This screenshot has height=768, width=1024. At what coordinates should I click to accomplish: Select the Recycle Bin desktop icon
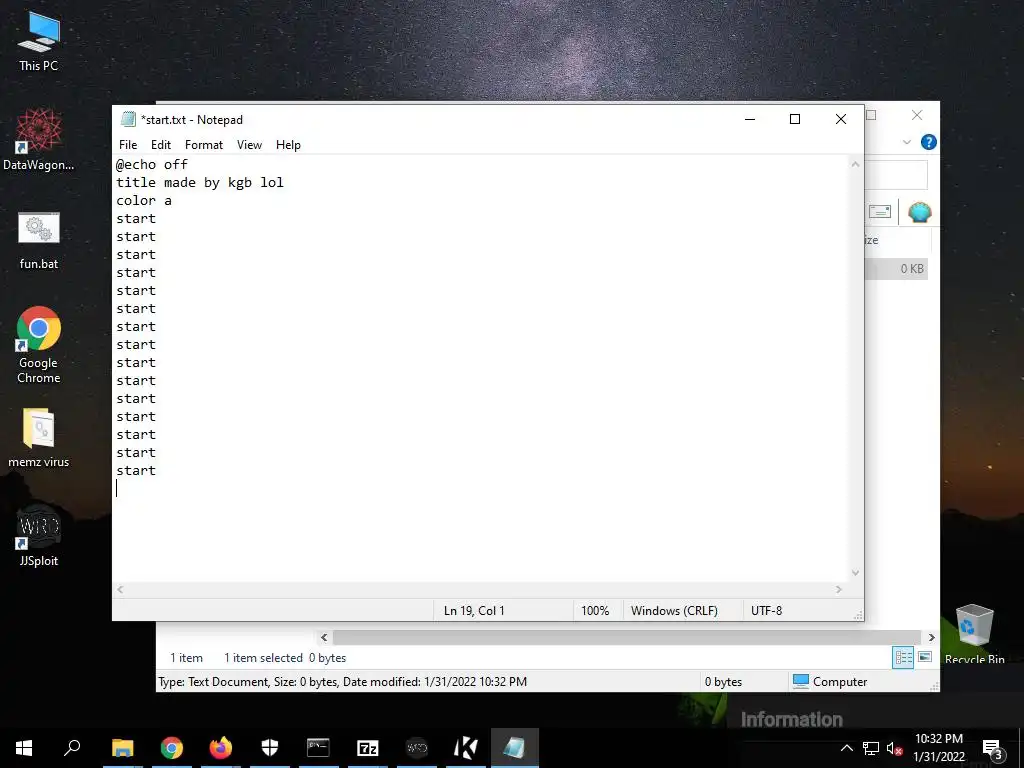pos(974,632)
